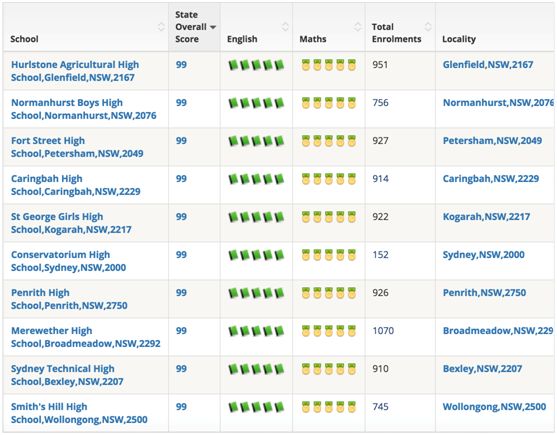This screenshot has width=557, height=435.
Task: Sort table by School column arrows
Action: click(161, 27)
